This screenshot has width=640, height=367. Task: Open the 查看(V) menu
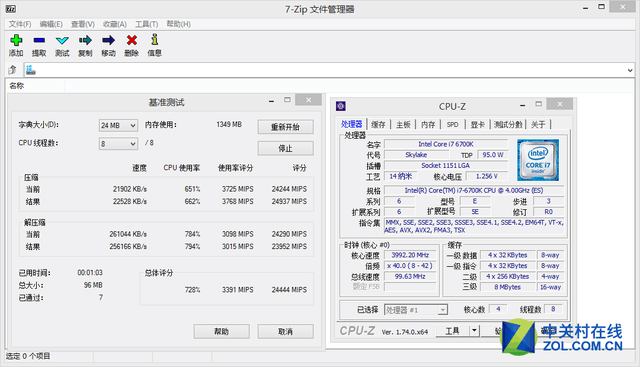click(x=83, y=24)
